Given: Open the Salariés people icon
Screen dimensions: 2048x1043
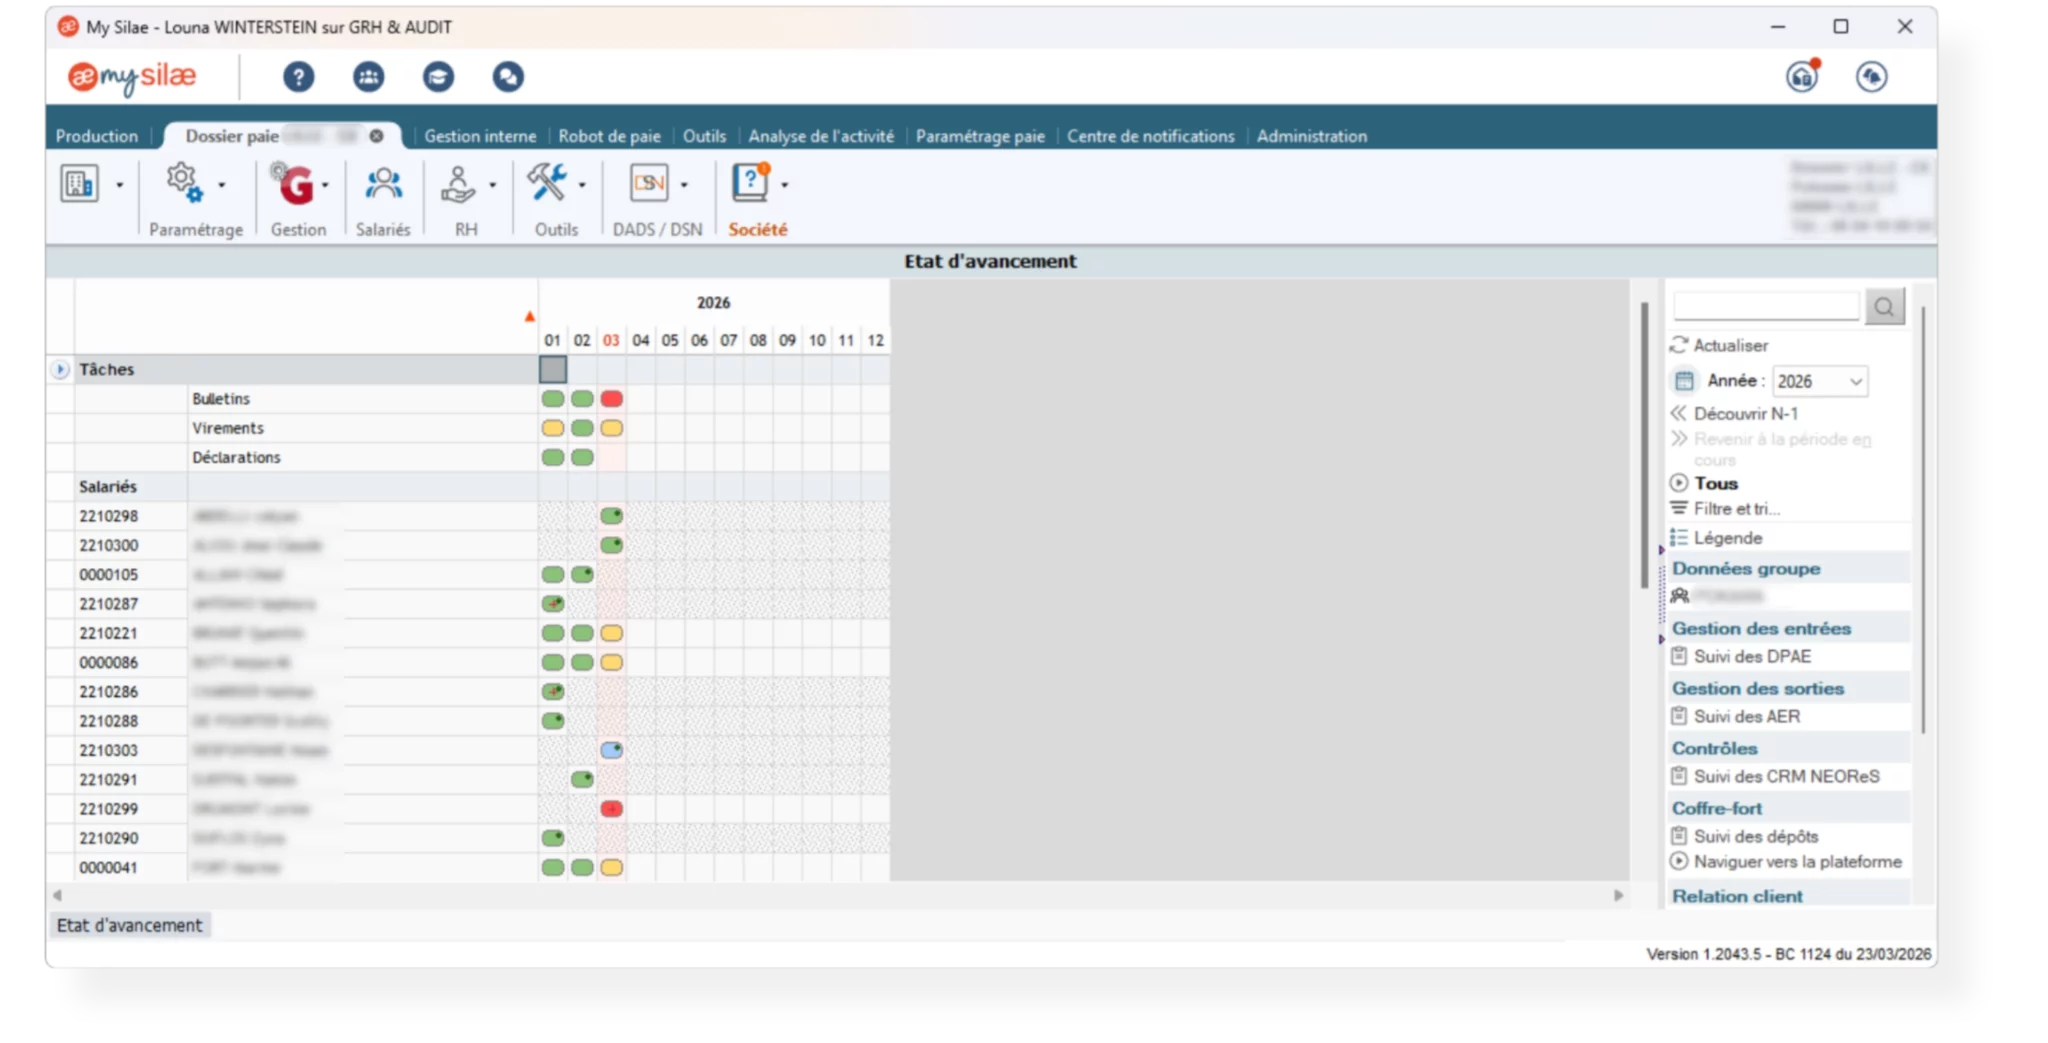Looking at the screenshot, I should [383, 184].
